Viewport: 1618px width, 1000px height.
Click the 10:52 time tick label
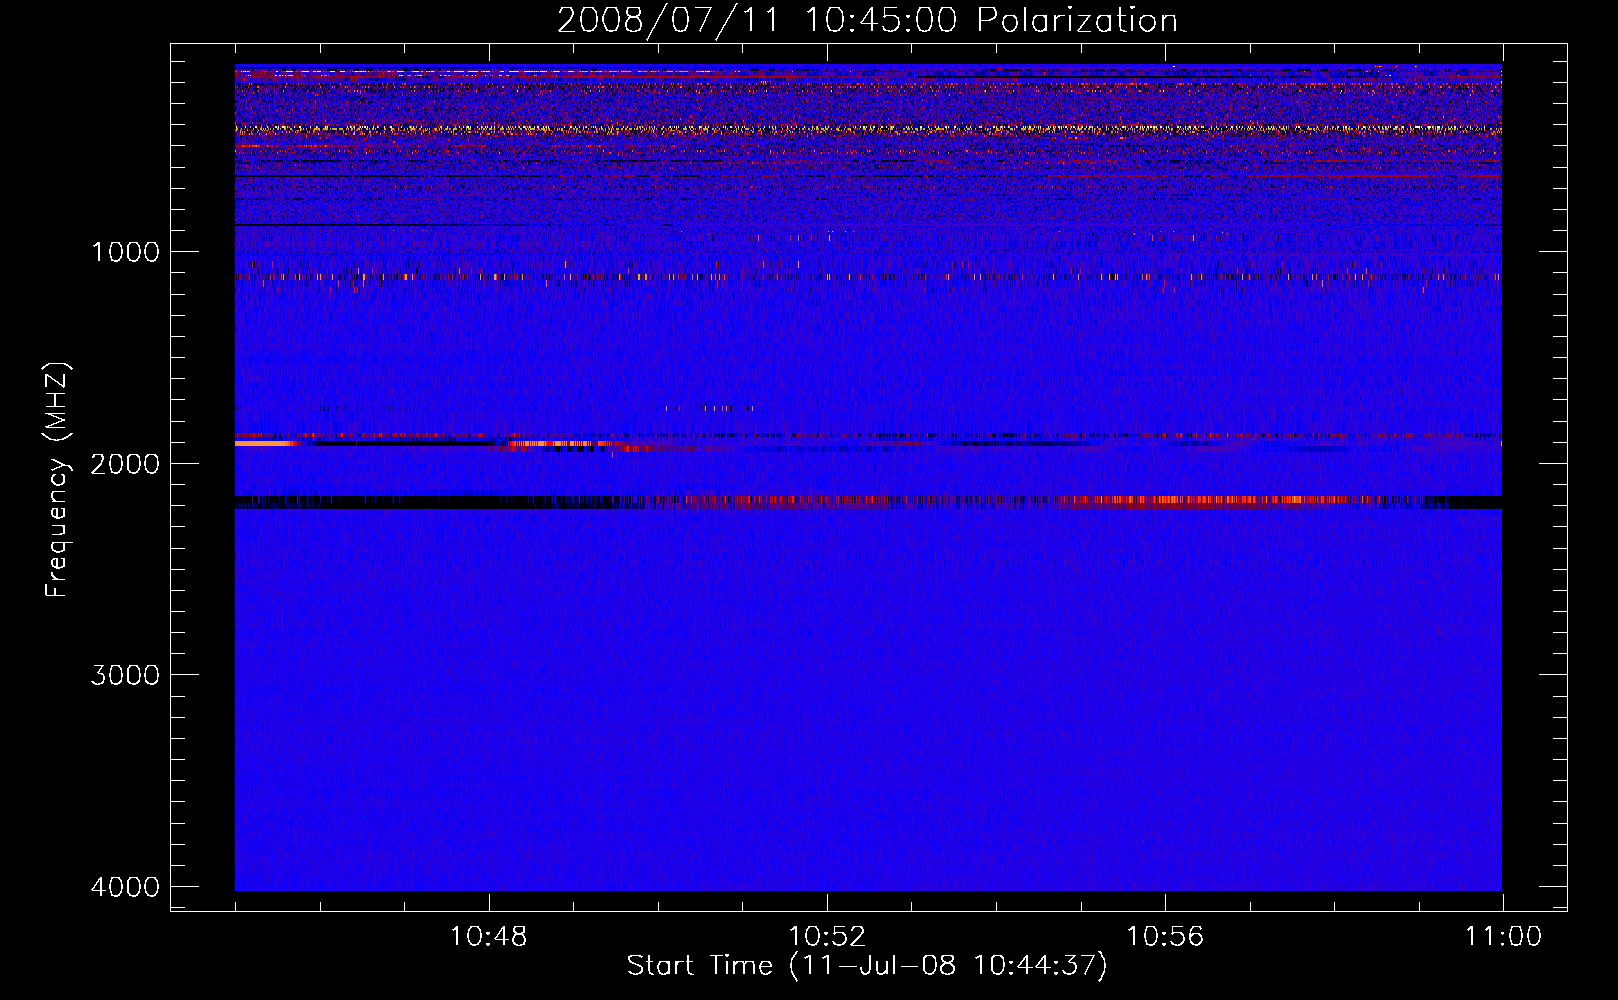[x=827, y=937]
